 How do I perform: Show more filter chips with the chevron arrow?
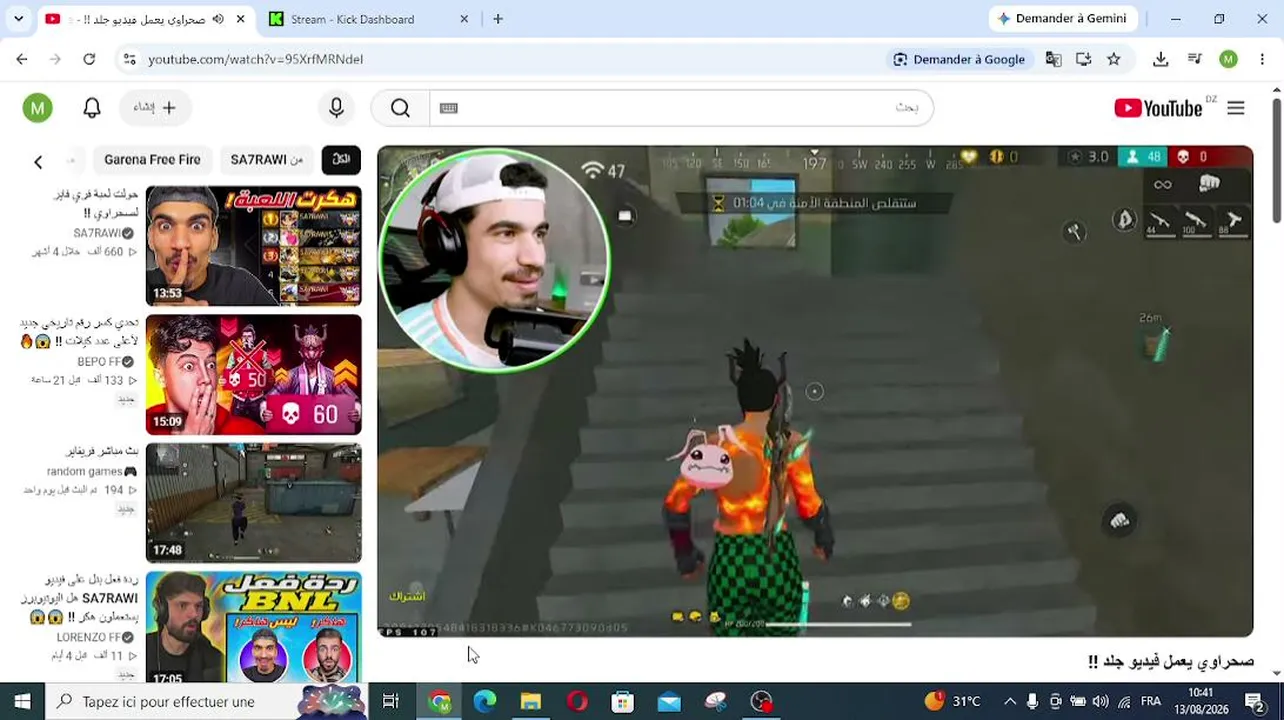coord(38,161)
